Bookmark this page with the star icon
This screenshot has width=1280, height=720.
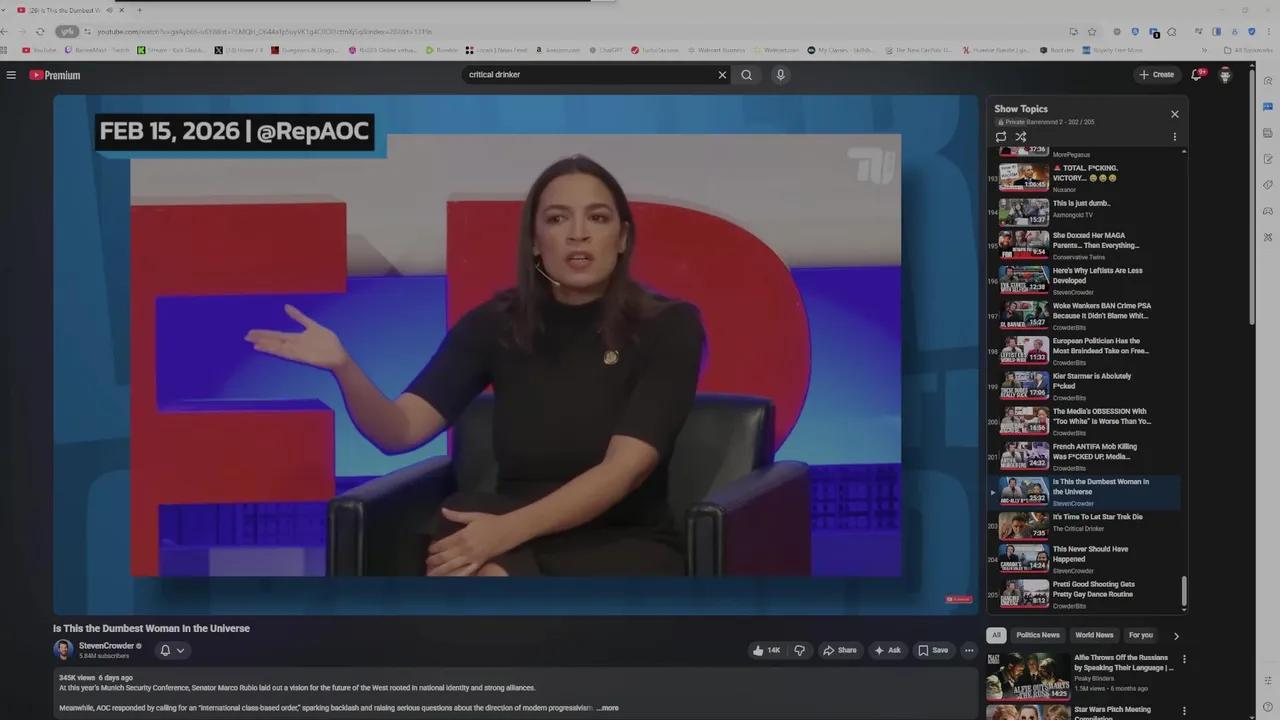pyautogui.click(x=1092, y=32)
